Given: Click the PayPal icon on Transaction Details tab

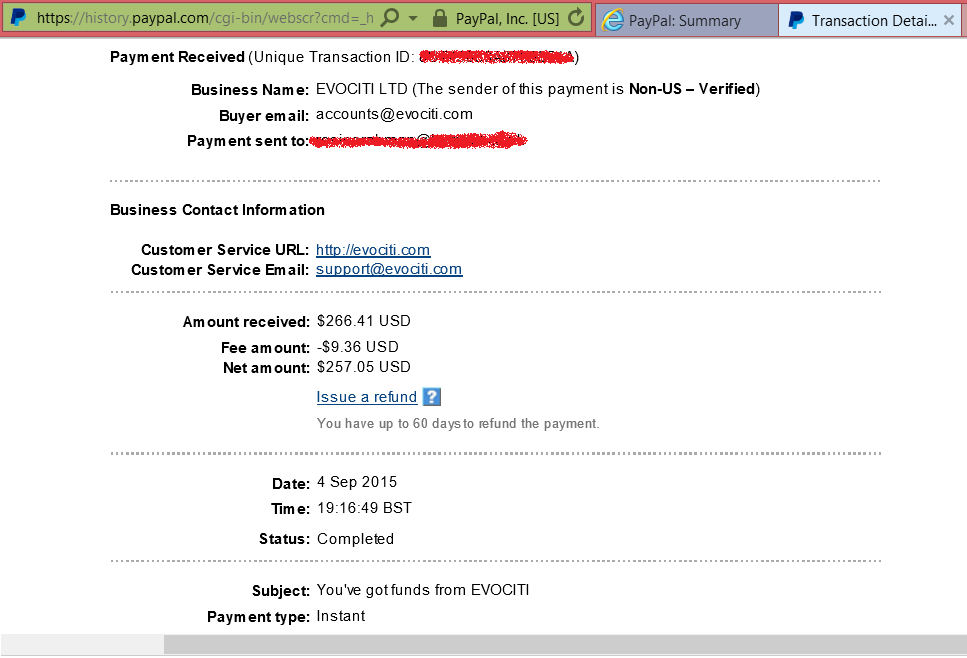Looking at the screenshot, I should [796, 20].
